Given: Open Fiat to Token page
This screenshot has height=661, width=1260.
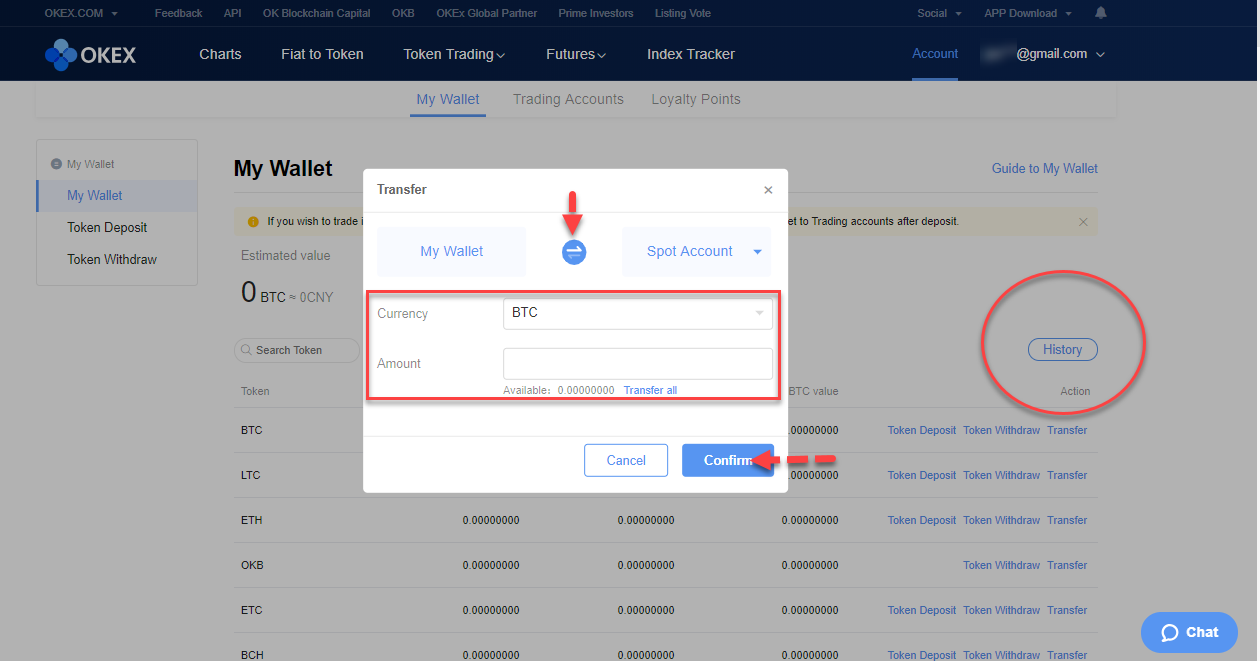Looking at the screenshot, I should point(322,54).
